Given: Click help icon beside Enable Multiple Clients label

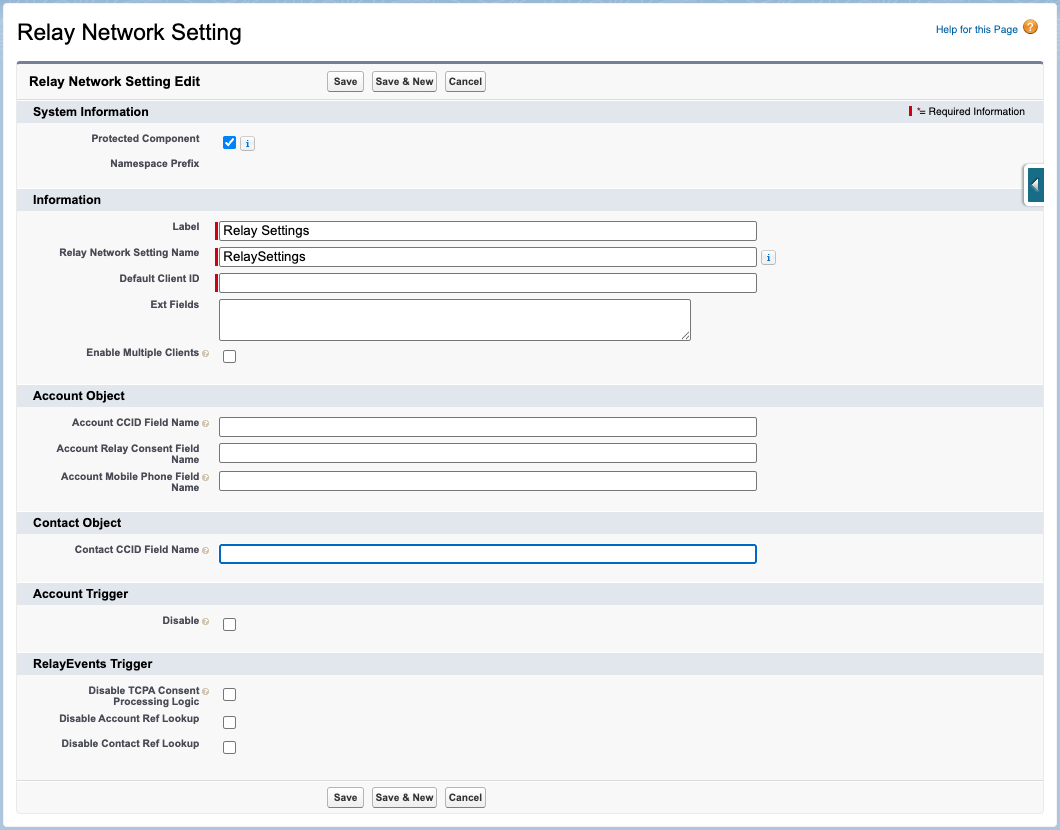Looking at the screenshot, I should pyautogui.click(x=206, y=354).
